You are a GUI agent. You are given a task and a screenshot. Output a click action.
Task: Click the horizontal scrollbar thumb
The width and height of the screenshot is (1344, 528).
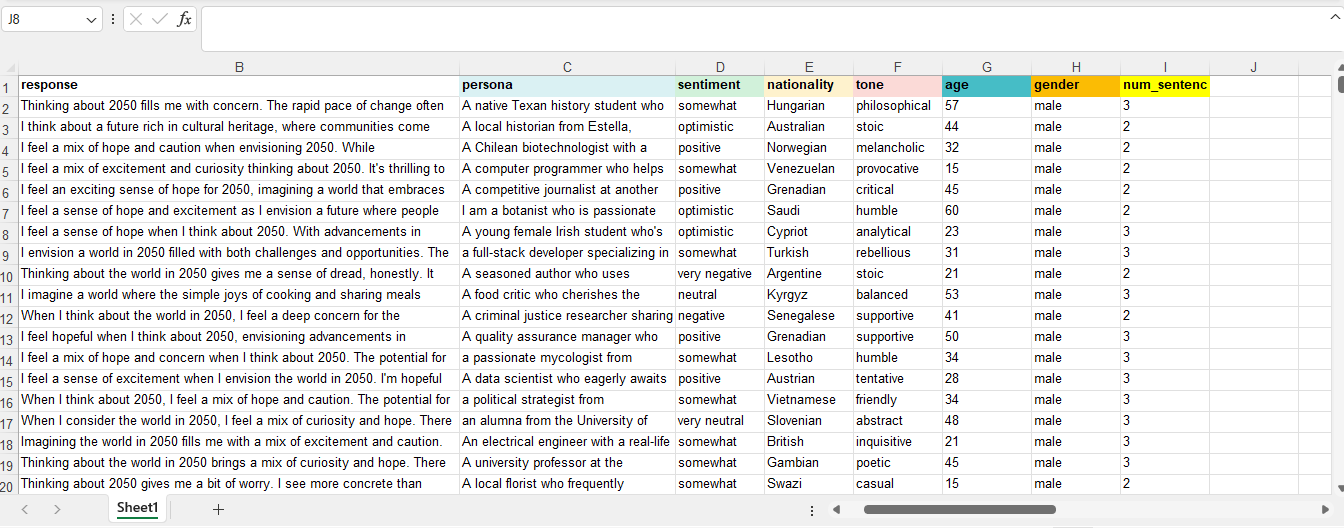tap(958, 509)
